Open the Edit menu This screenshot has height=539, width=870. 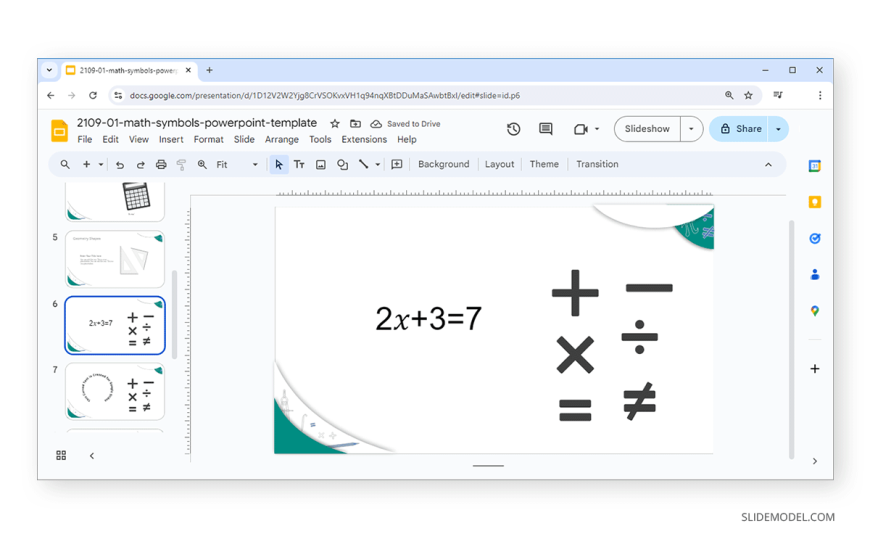pos(110,139)
